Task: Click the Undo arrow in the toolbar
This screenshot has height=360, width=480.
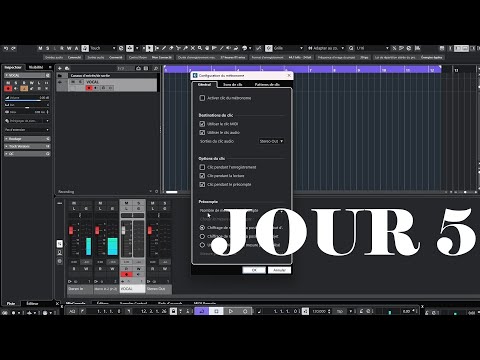Action: pyautogui.click(x=6, y=49)
